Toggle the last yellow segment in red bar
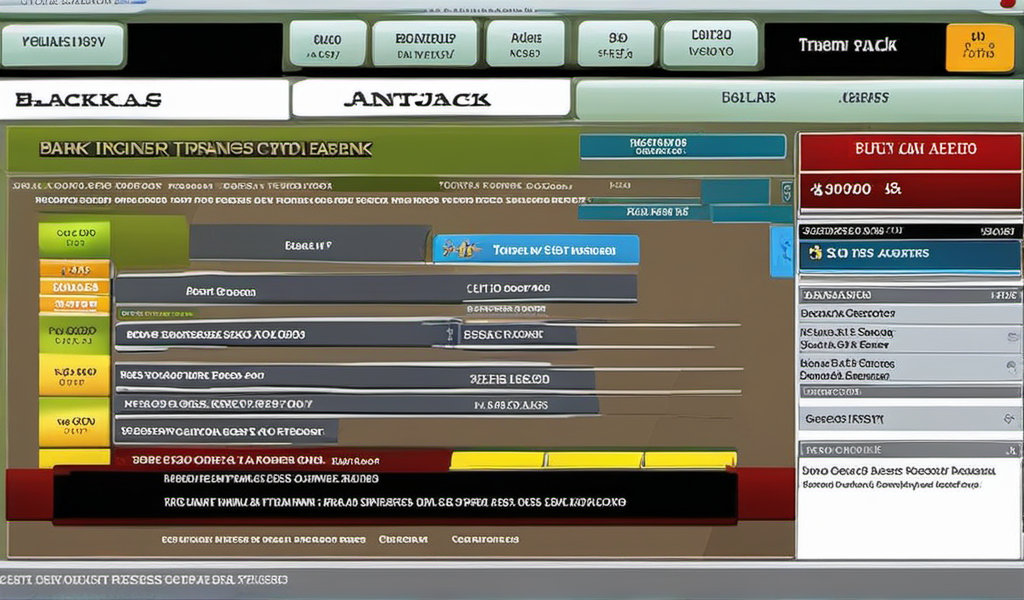This screenshot has width=1024, height=600. pyautogui.click(x=689, y=460)
